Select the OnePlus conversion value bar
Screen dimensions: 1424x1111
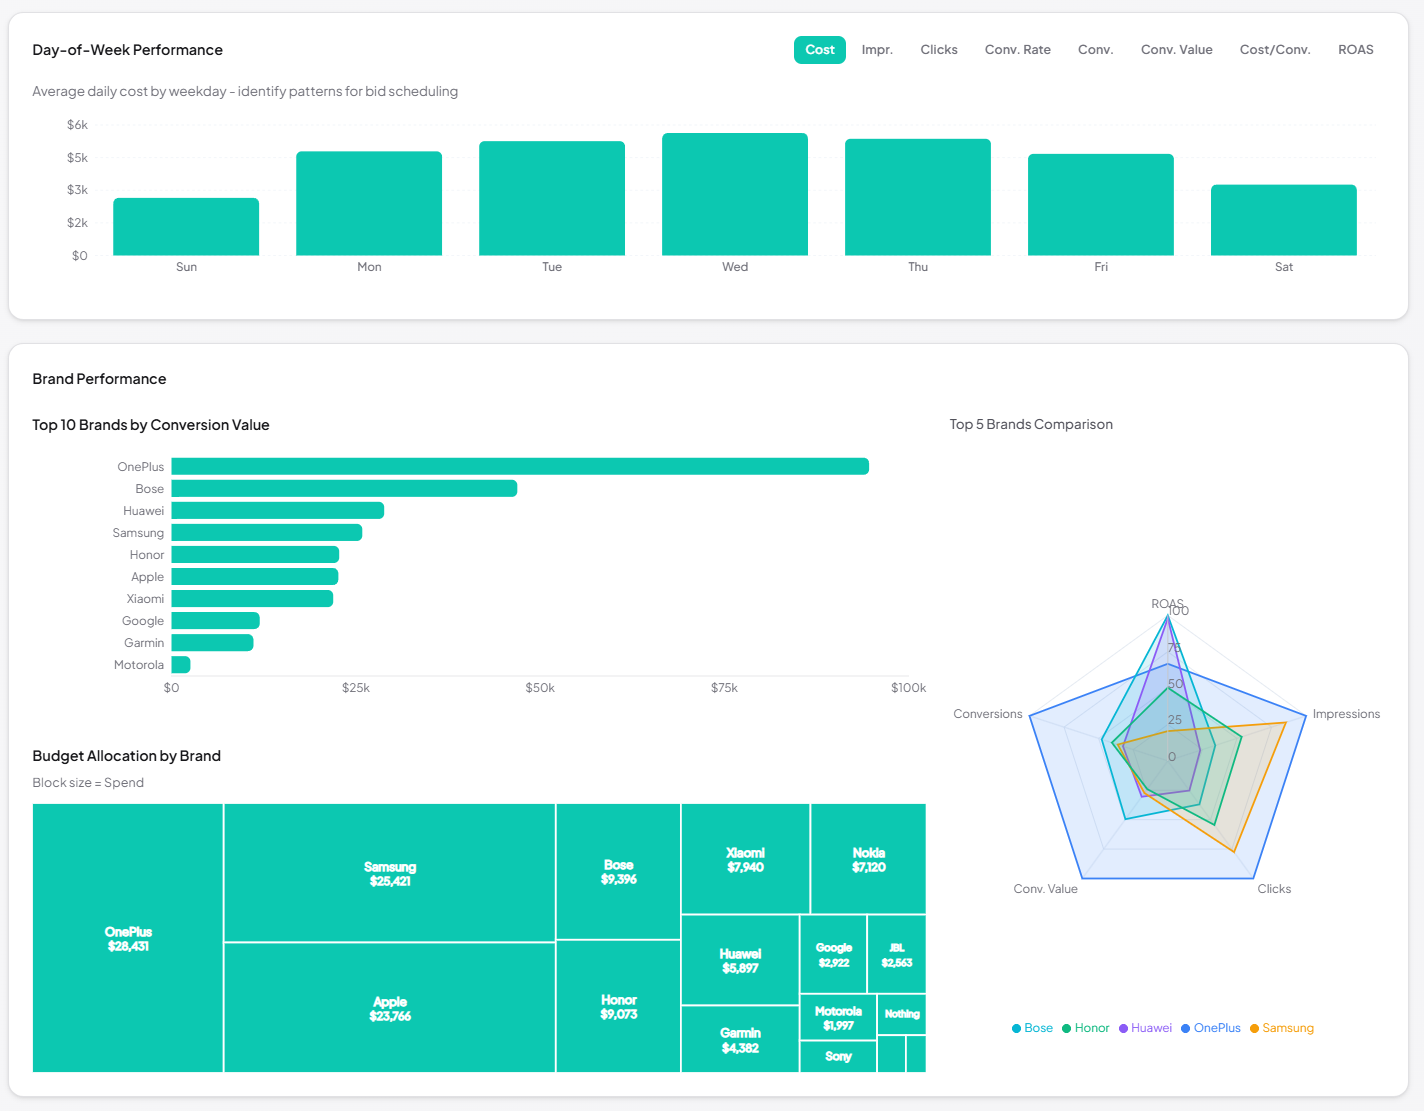click(x=520, y=466)
